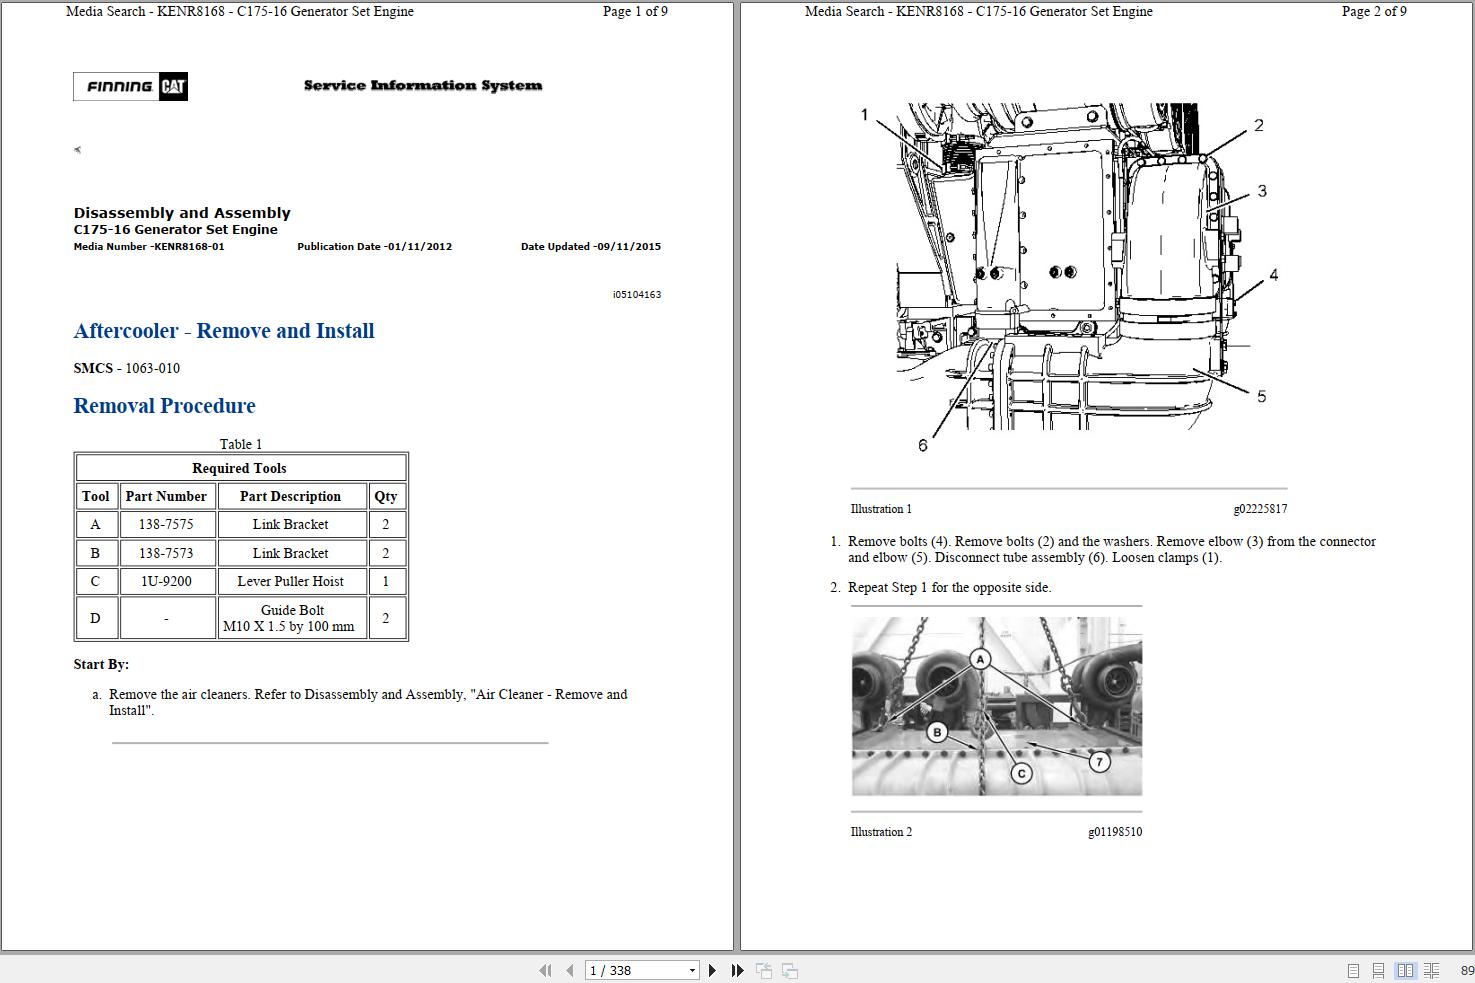The width and height of the screenshot is (1475, 983).
Task: Open the page number dropdown arrow
Action: 691,971
